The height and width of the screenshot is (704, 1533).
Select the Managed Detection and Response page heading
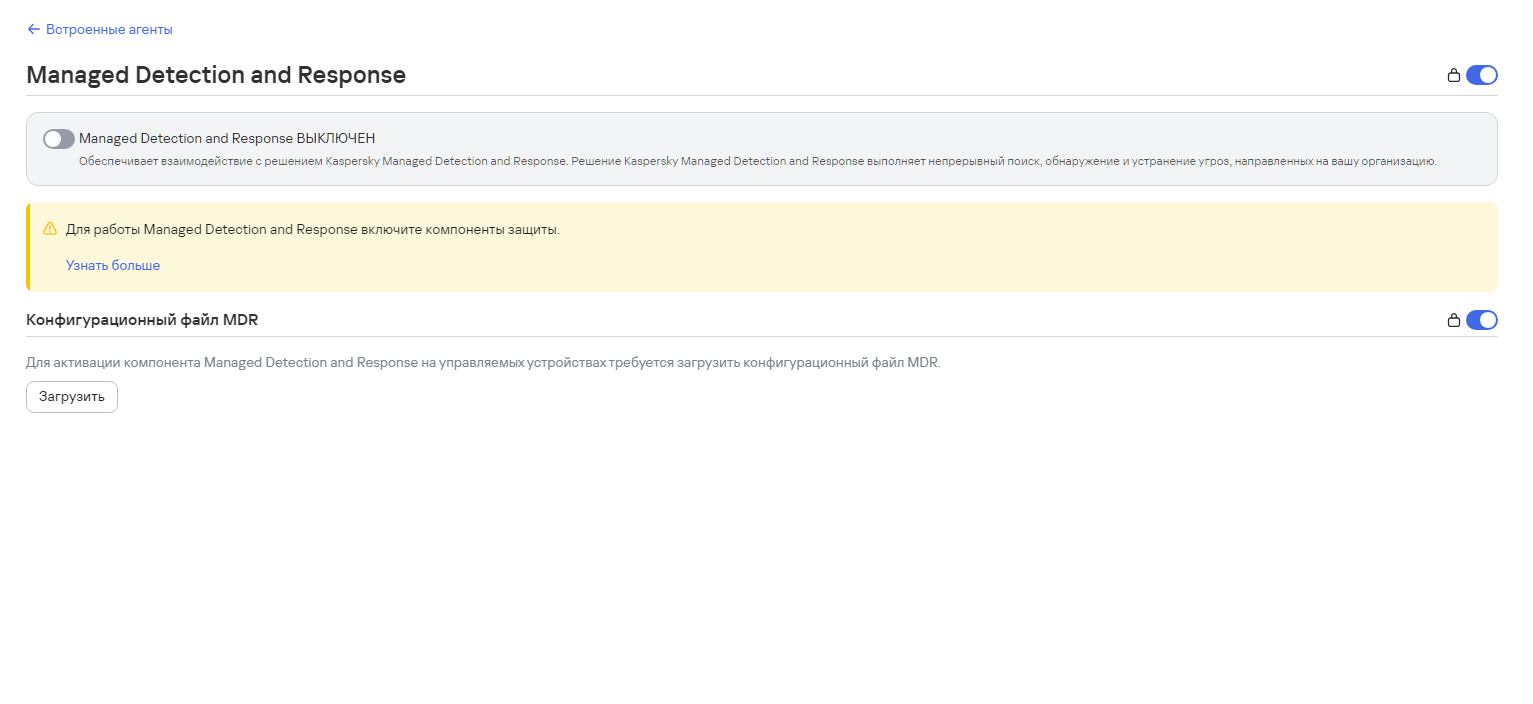[216, 75]
